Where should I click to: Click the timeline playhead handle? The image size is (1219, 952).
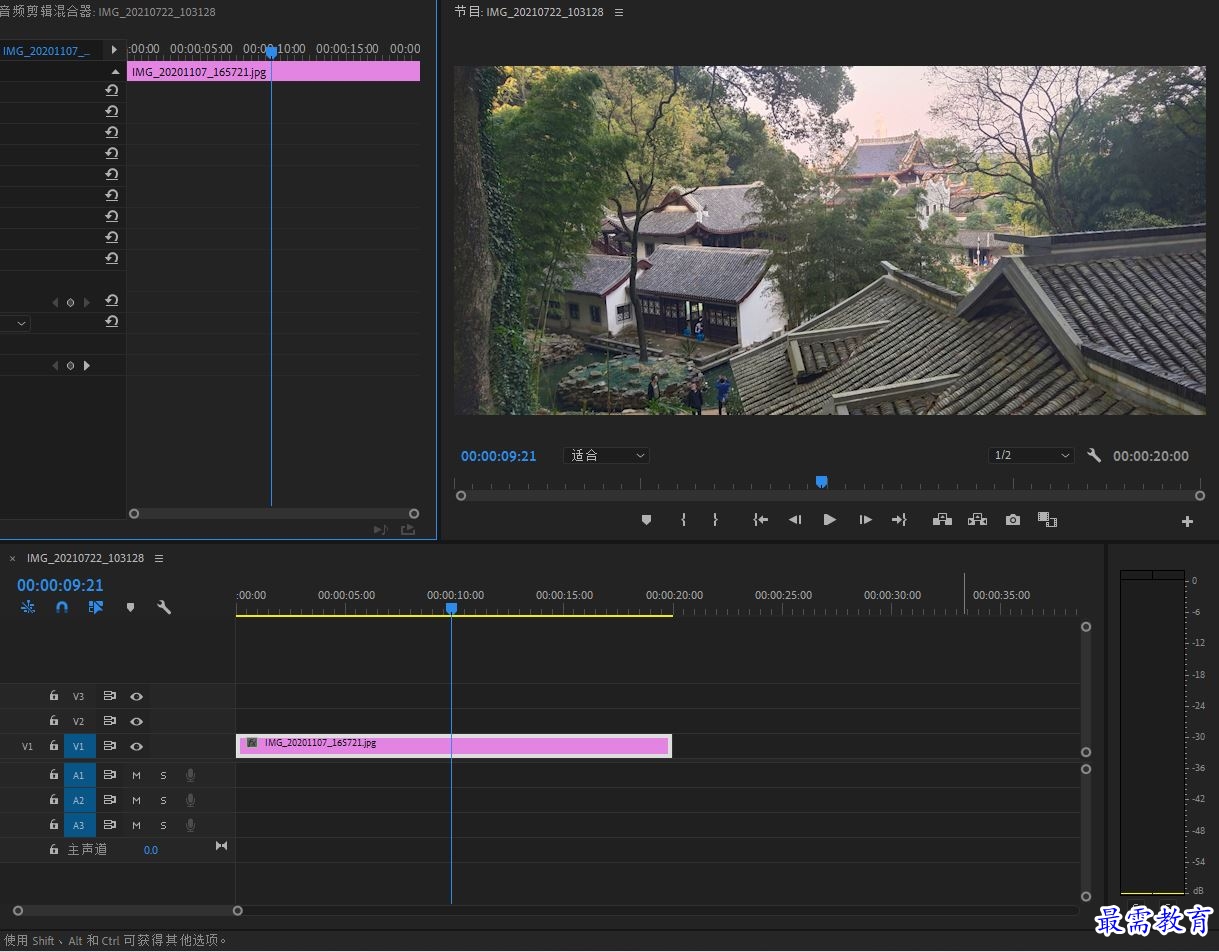pyautogui.click(x=451, y=608)
